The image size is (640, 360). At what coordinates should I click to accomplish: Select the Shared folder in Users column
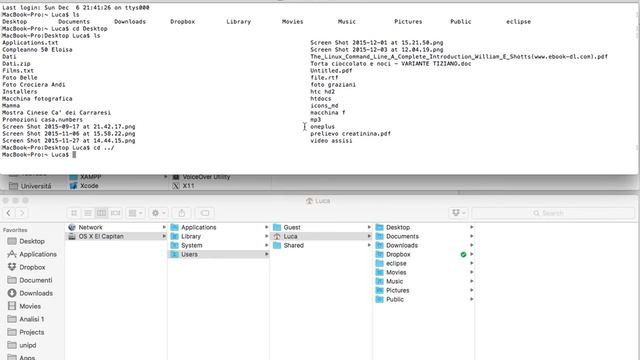click(x=321, y=245)
